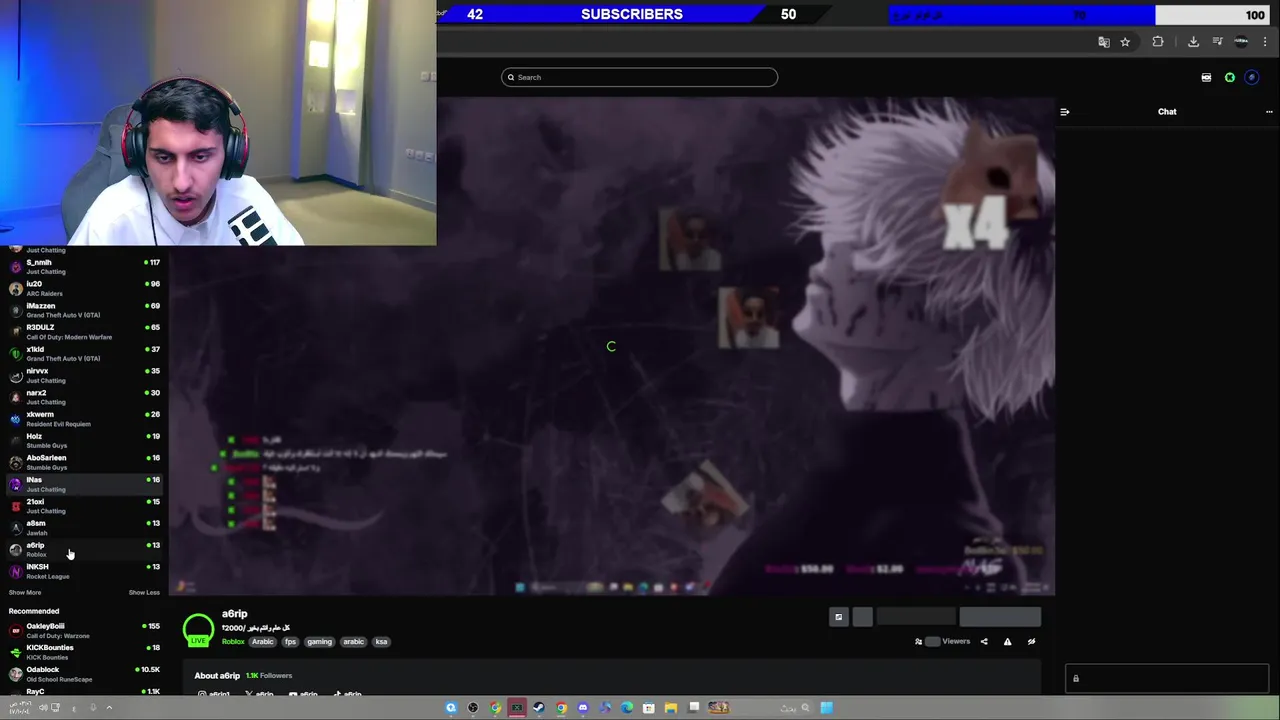The height and width of the screenshot is (720, 1280).
Task: Open R3DULZ channel in sidebar
Action: (x=84, y=332)
